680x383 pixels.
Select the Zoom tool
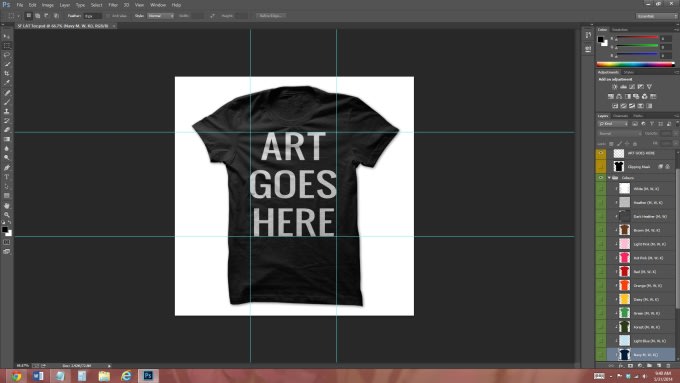pyautogui.click(x=7, y=215)
